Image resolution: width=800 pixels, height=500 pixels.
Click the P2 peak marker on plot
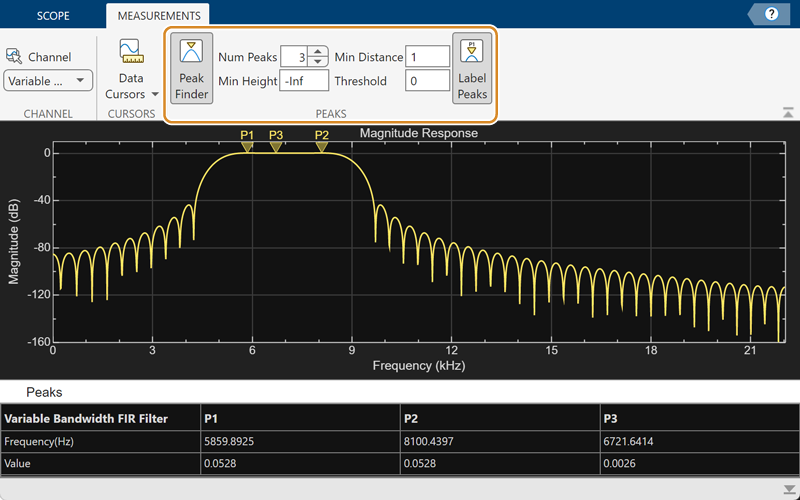(x=321, y=147)
